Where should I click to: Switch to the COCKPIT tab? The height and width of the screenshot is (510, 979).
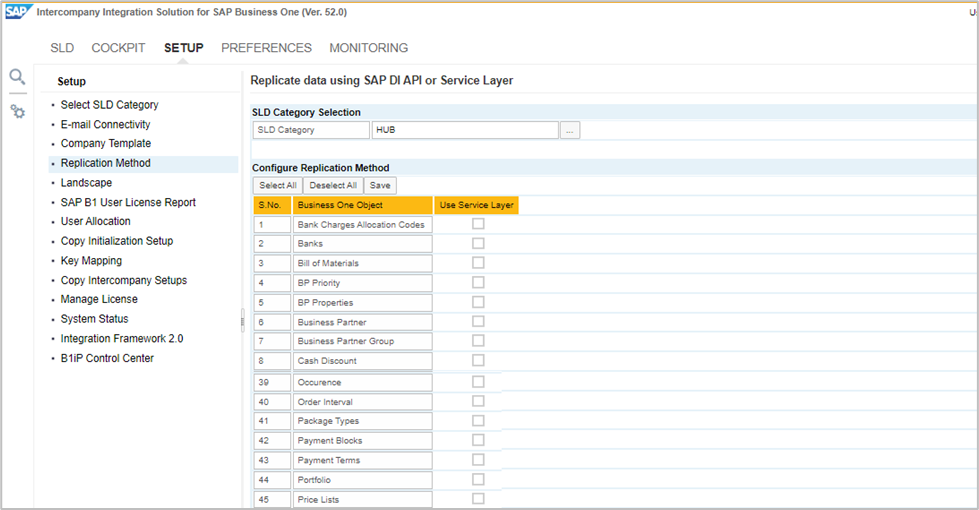[118, 48]
